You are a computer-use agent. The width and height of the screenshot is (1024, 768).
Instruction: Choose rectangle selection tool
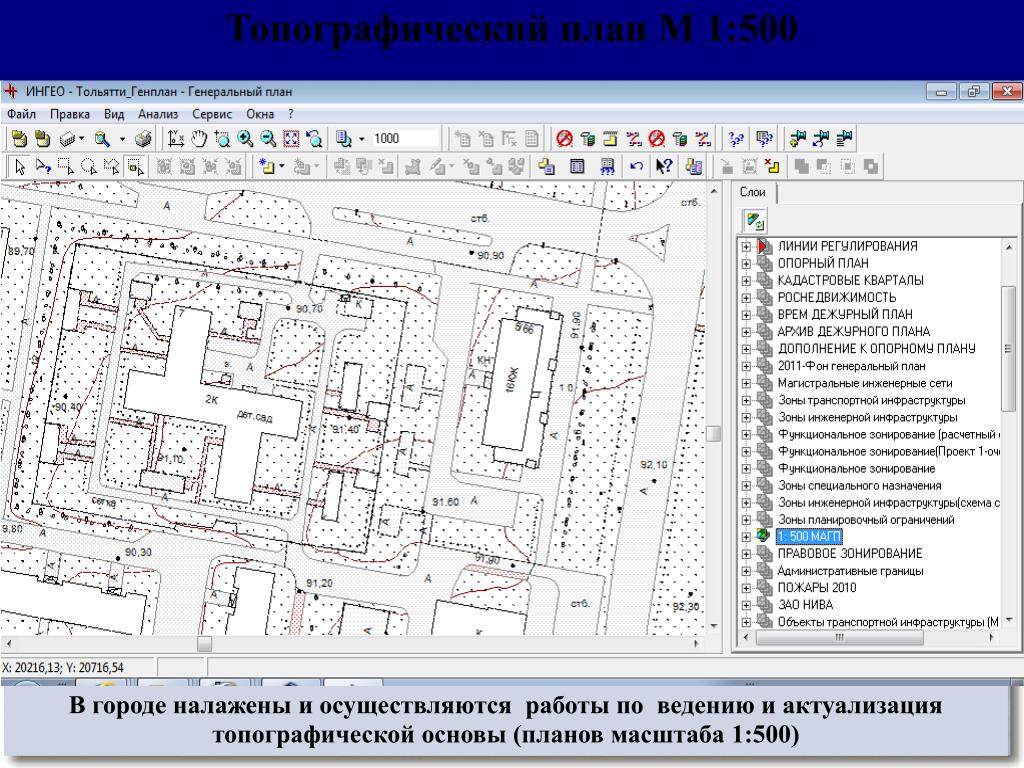tap(66, 167)
